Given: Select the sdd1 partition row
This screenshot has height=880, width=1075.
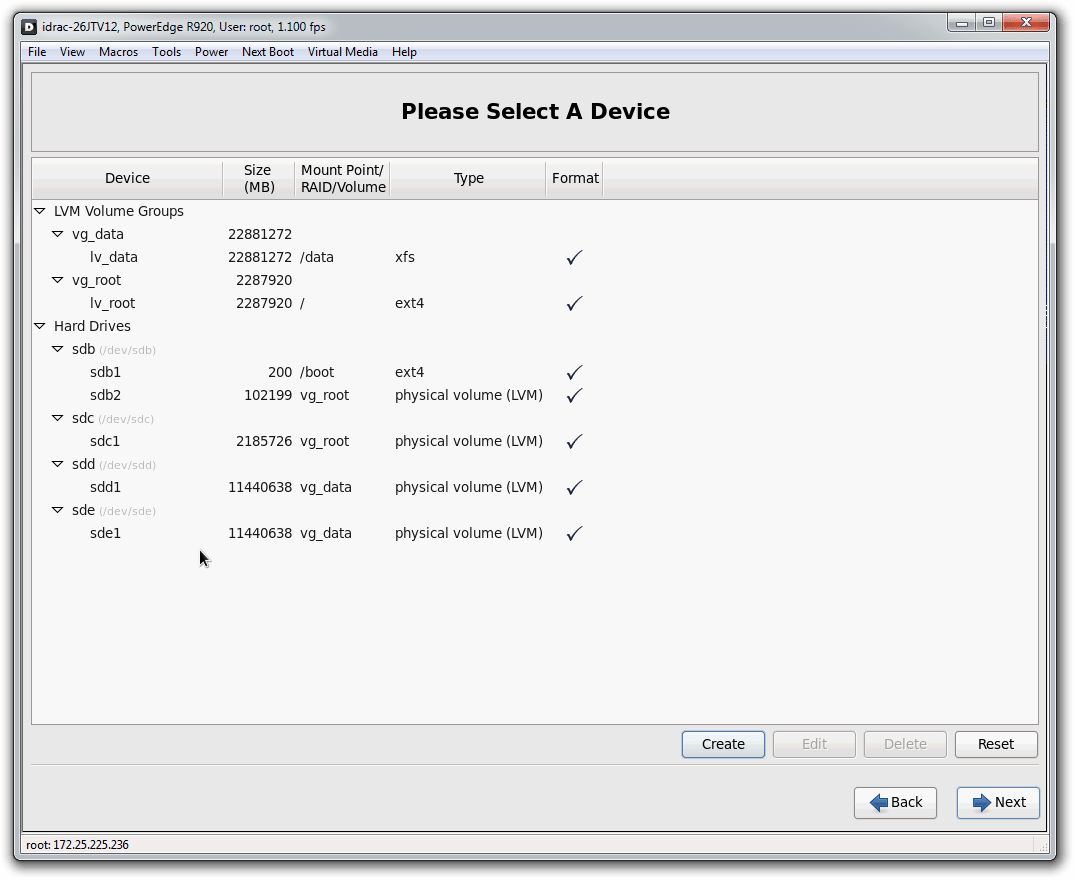Looking at the screenshot, I should (105, 488).
